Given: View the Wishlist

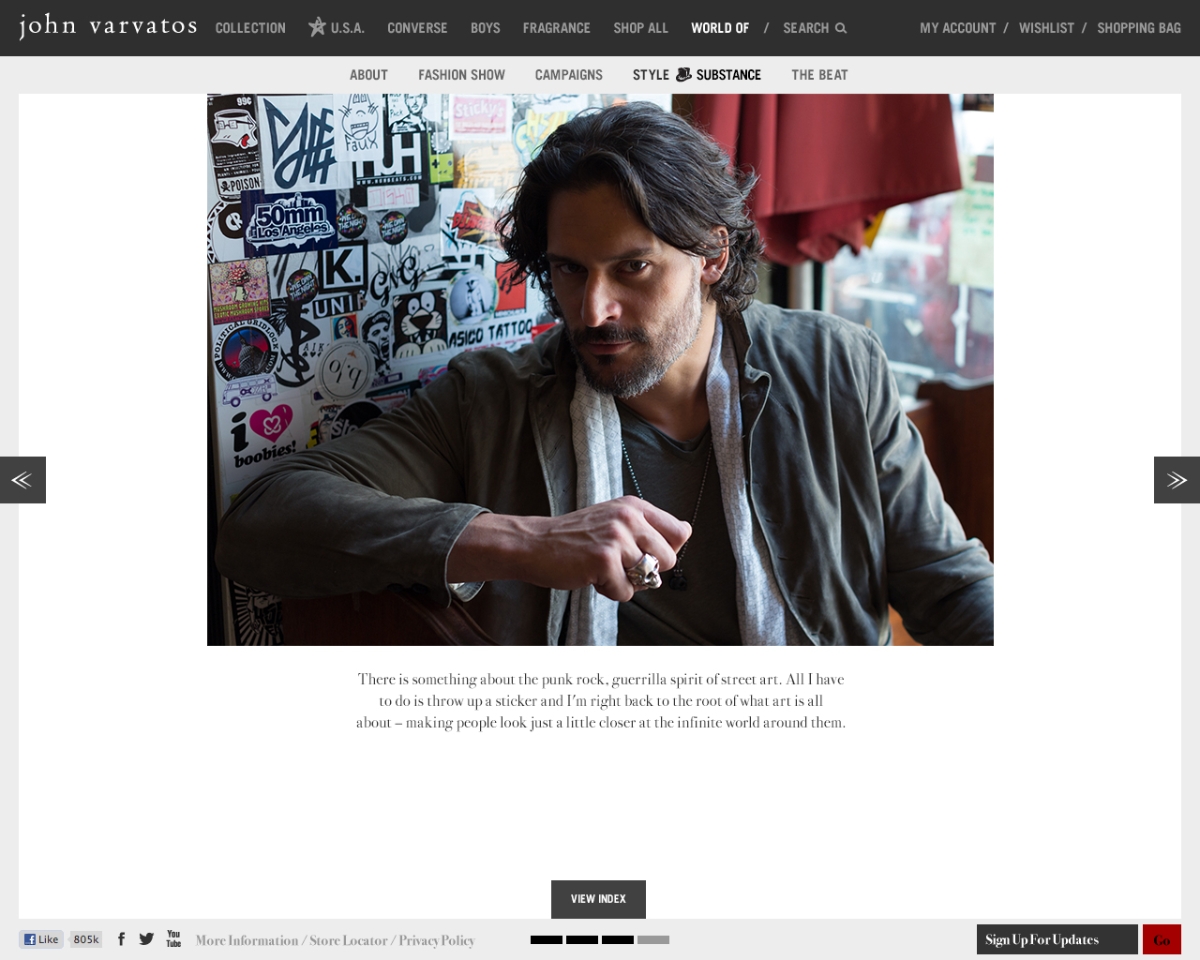Looking at the screenshot, I should [1046, 28].
